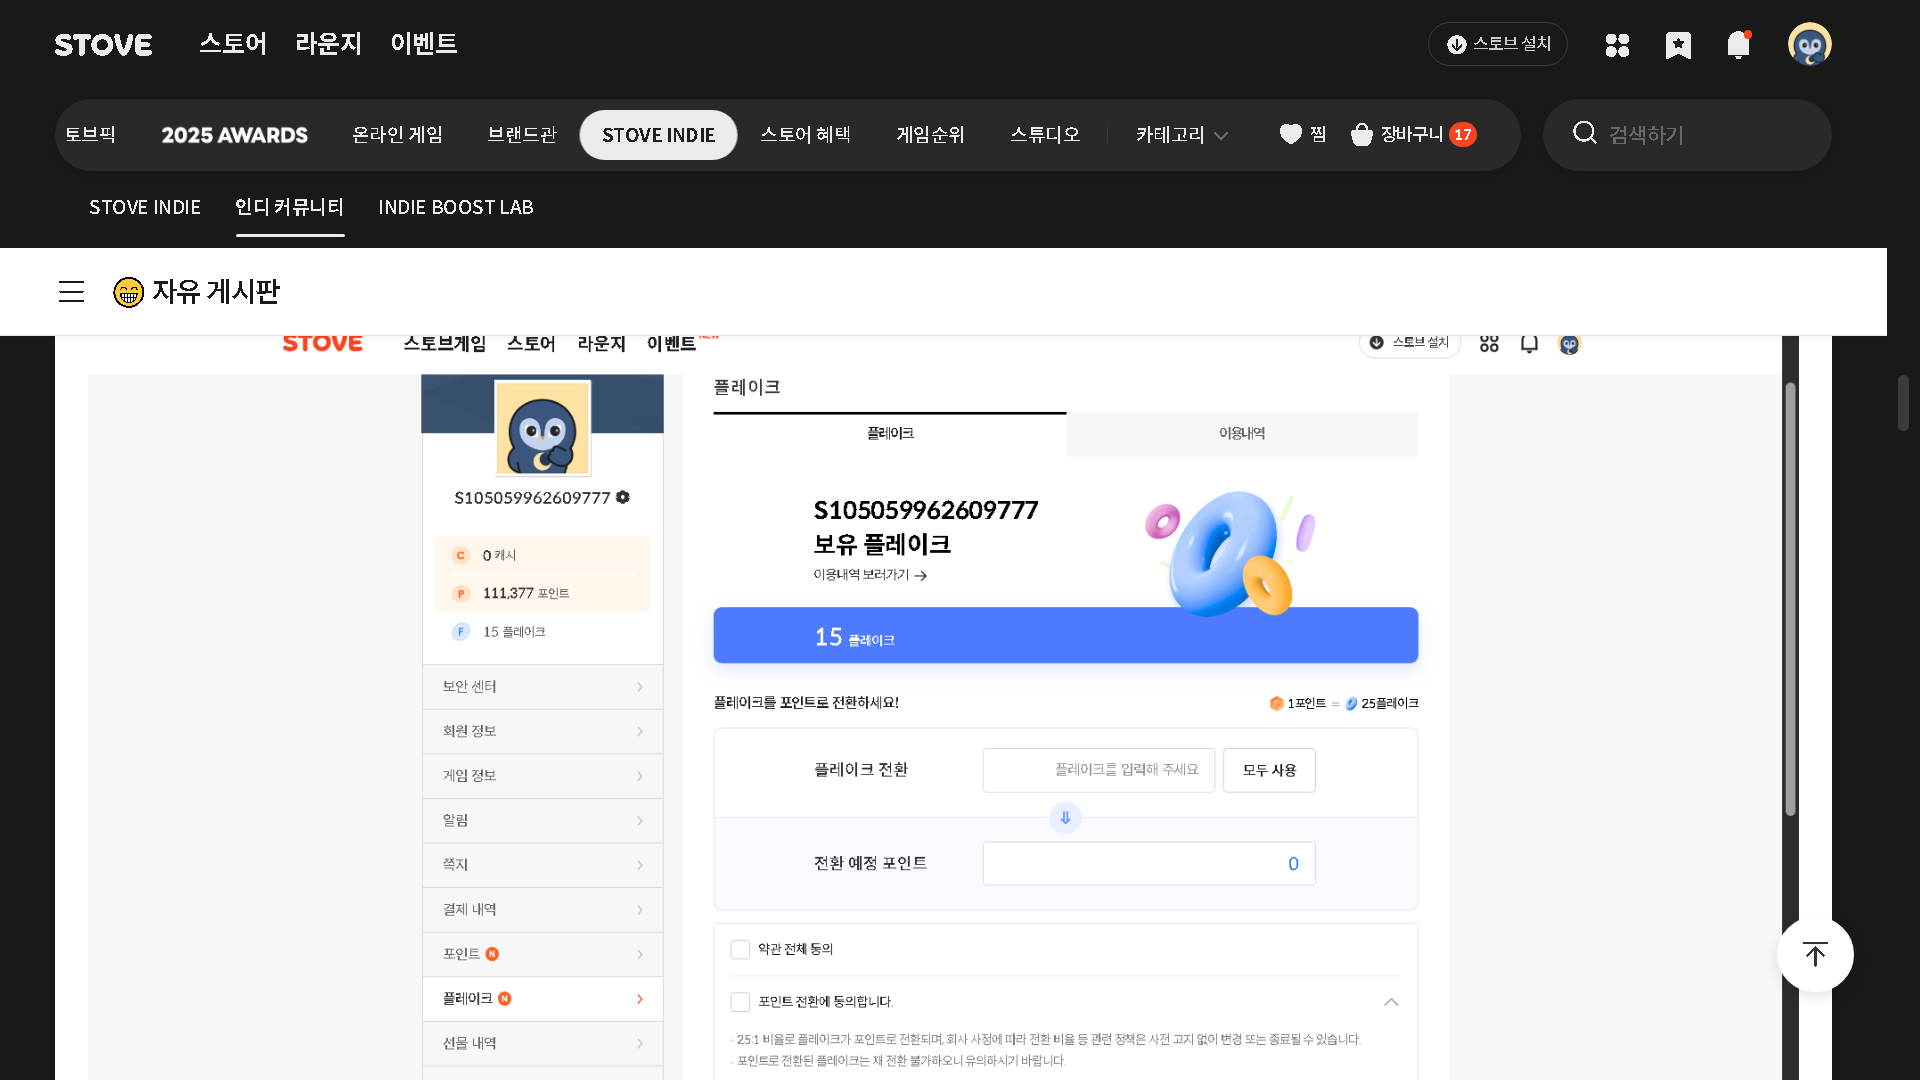Open the bookmark star icon
The height and width of the screenshot is (1080, 1920).
1678,45
